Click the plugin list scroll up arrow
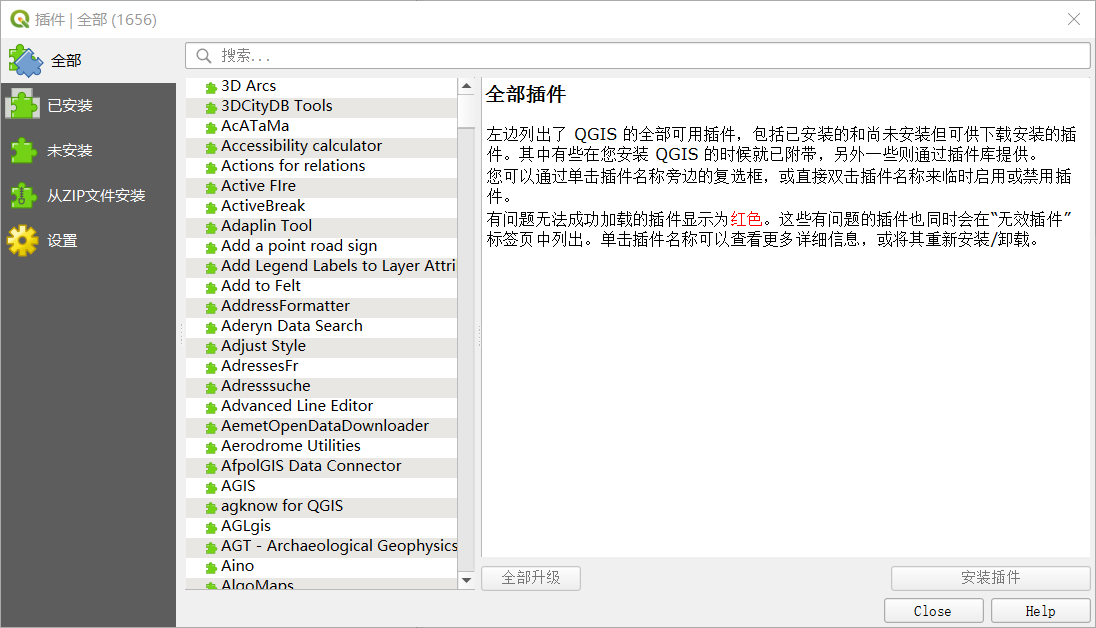1096x628 pixels. coord(466,86)
